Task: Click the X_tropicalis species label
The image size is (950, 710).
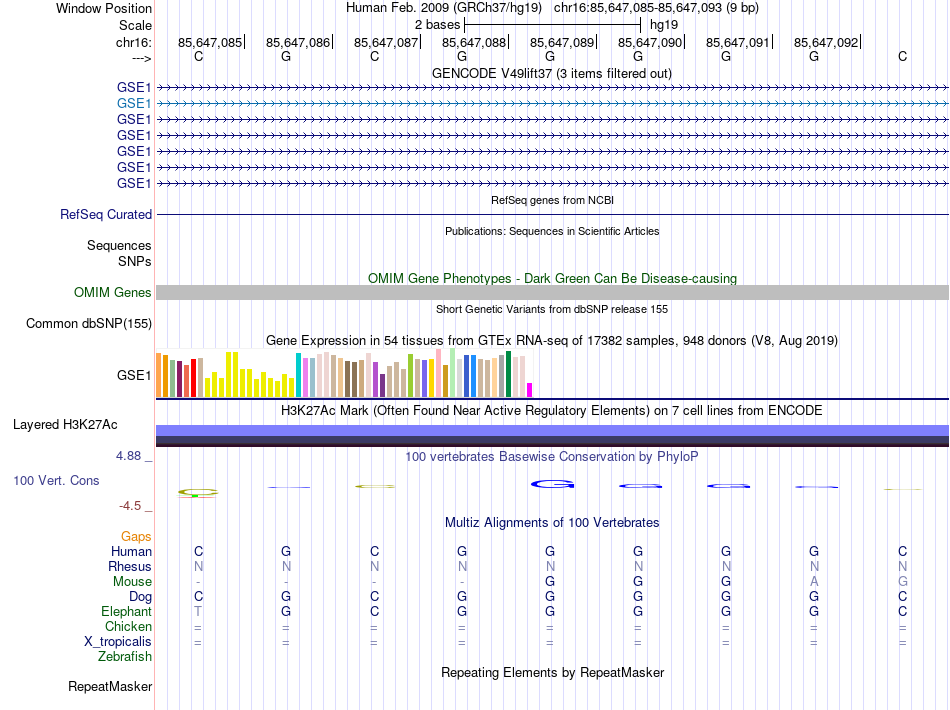Action: [118, 641]
